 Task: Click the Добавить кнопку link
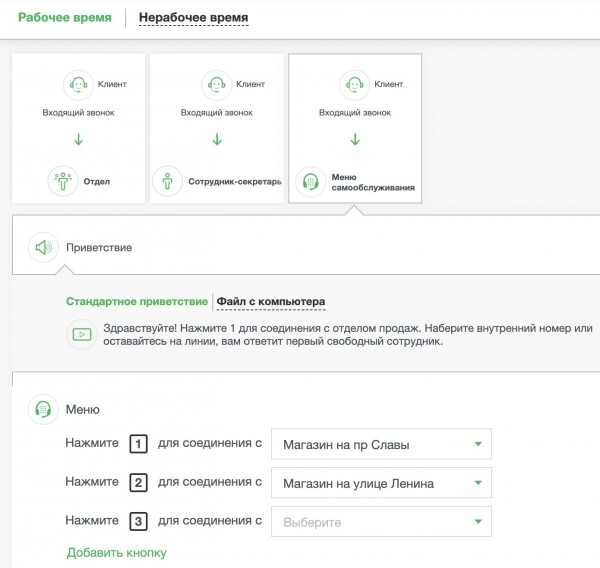[116, 553]
